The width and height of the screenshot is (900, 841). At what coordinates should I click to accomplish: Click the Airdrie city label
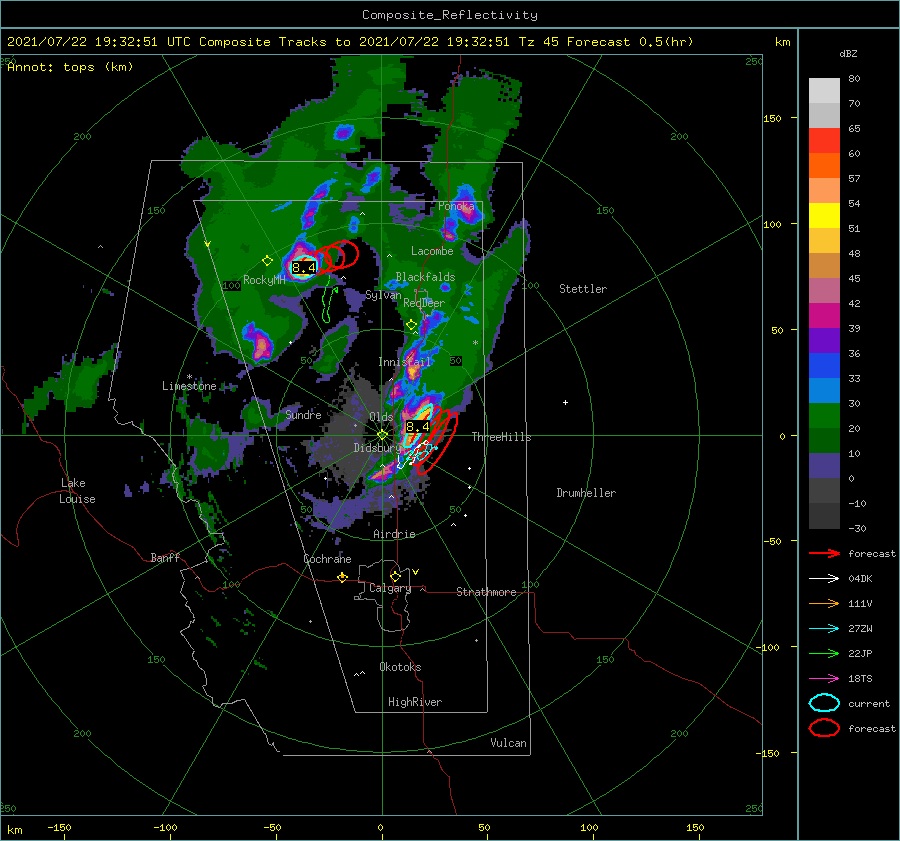tap(394, 534)
